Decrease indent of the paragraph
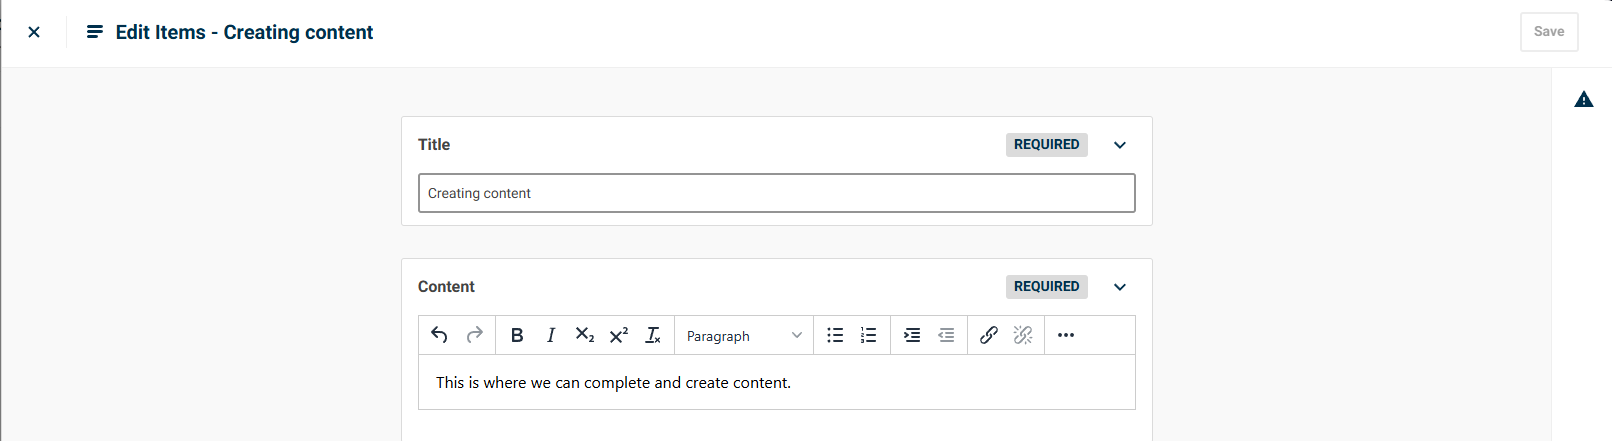This screenshot has height=441, width=1612. [x=946, y=335]
